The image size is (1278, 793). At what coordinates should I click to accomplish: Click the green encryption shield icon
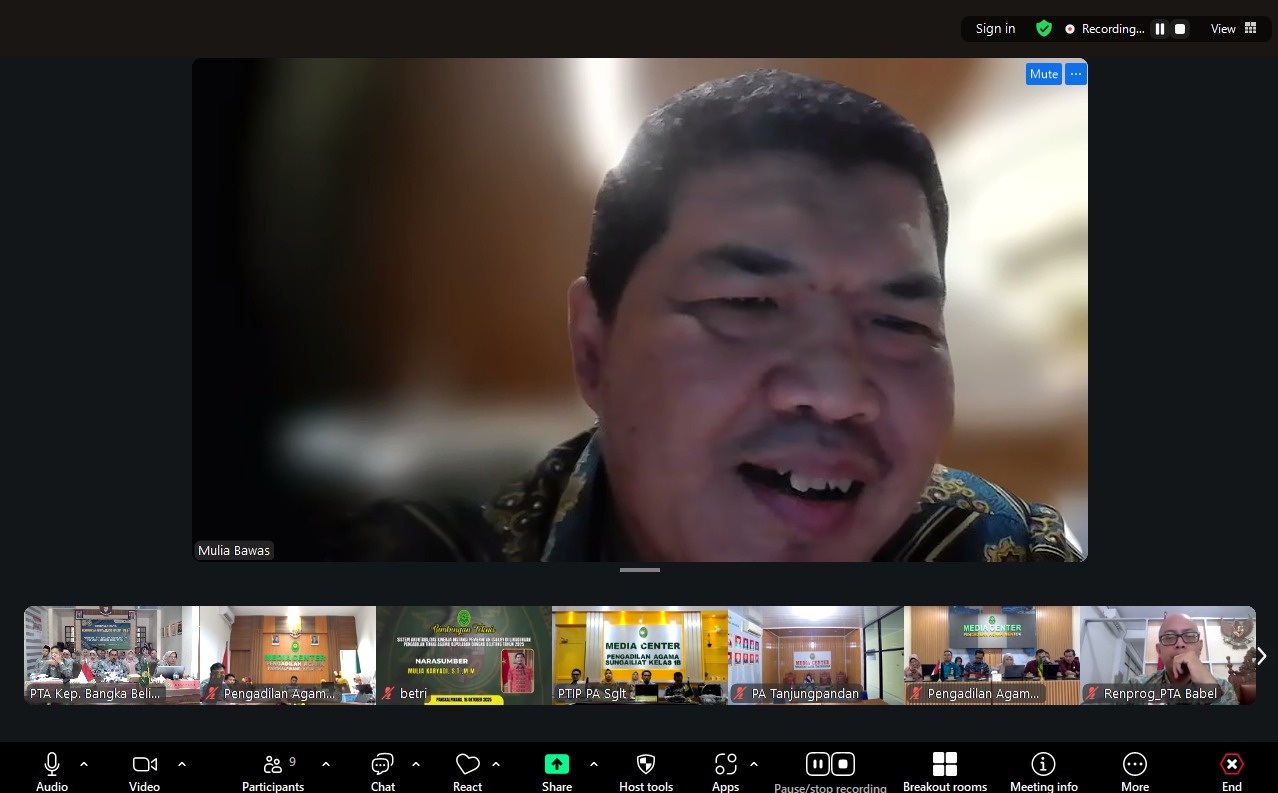pyautogui.click(x=1044, y=29)
